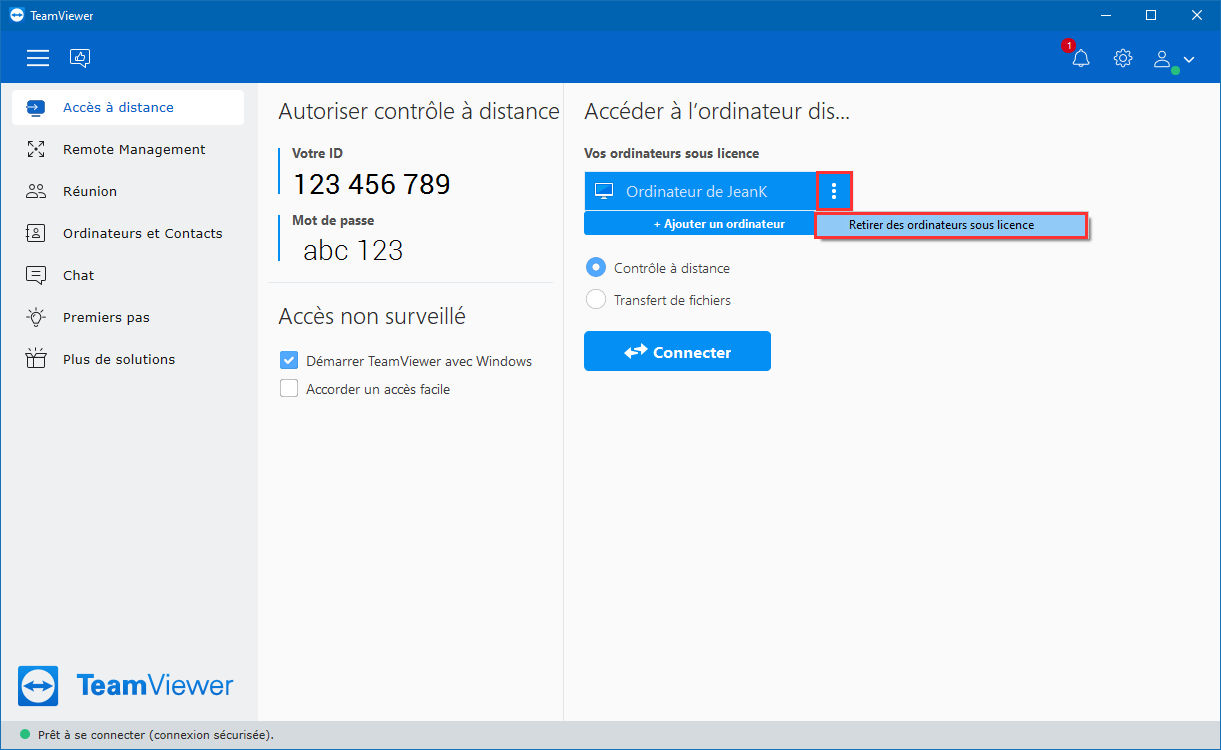Open the hamburger menu icon
The width and height of the screenshot is (1221, 750).
pos(38,58)
